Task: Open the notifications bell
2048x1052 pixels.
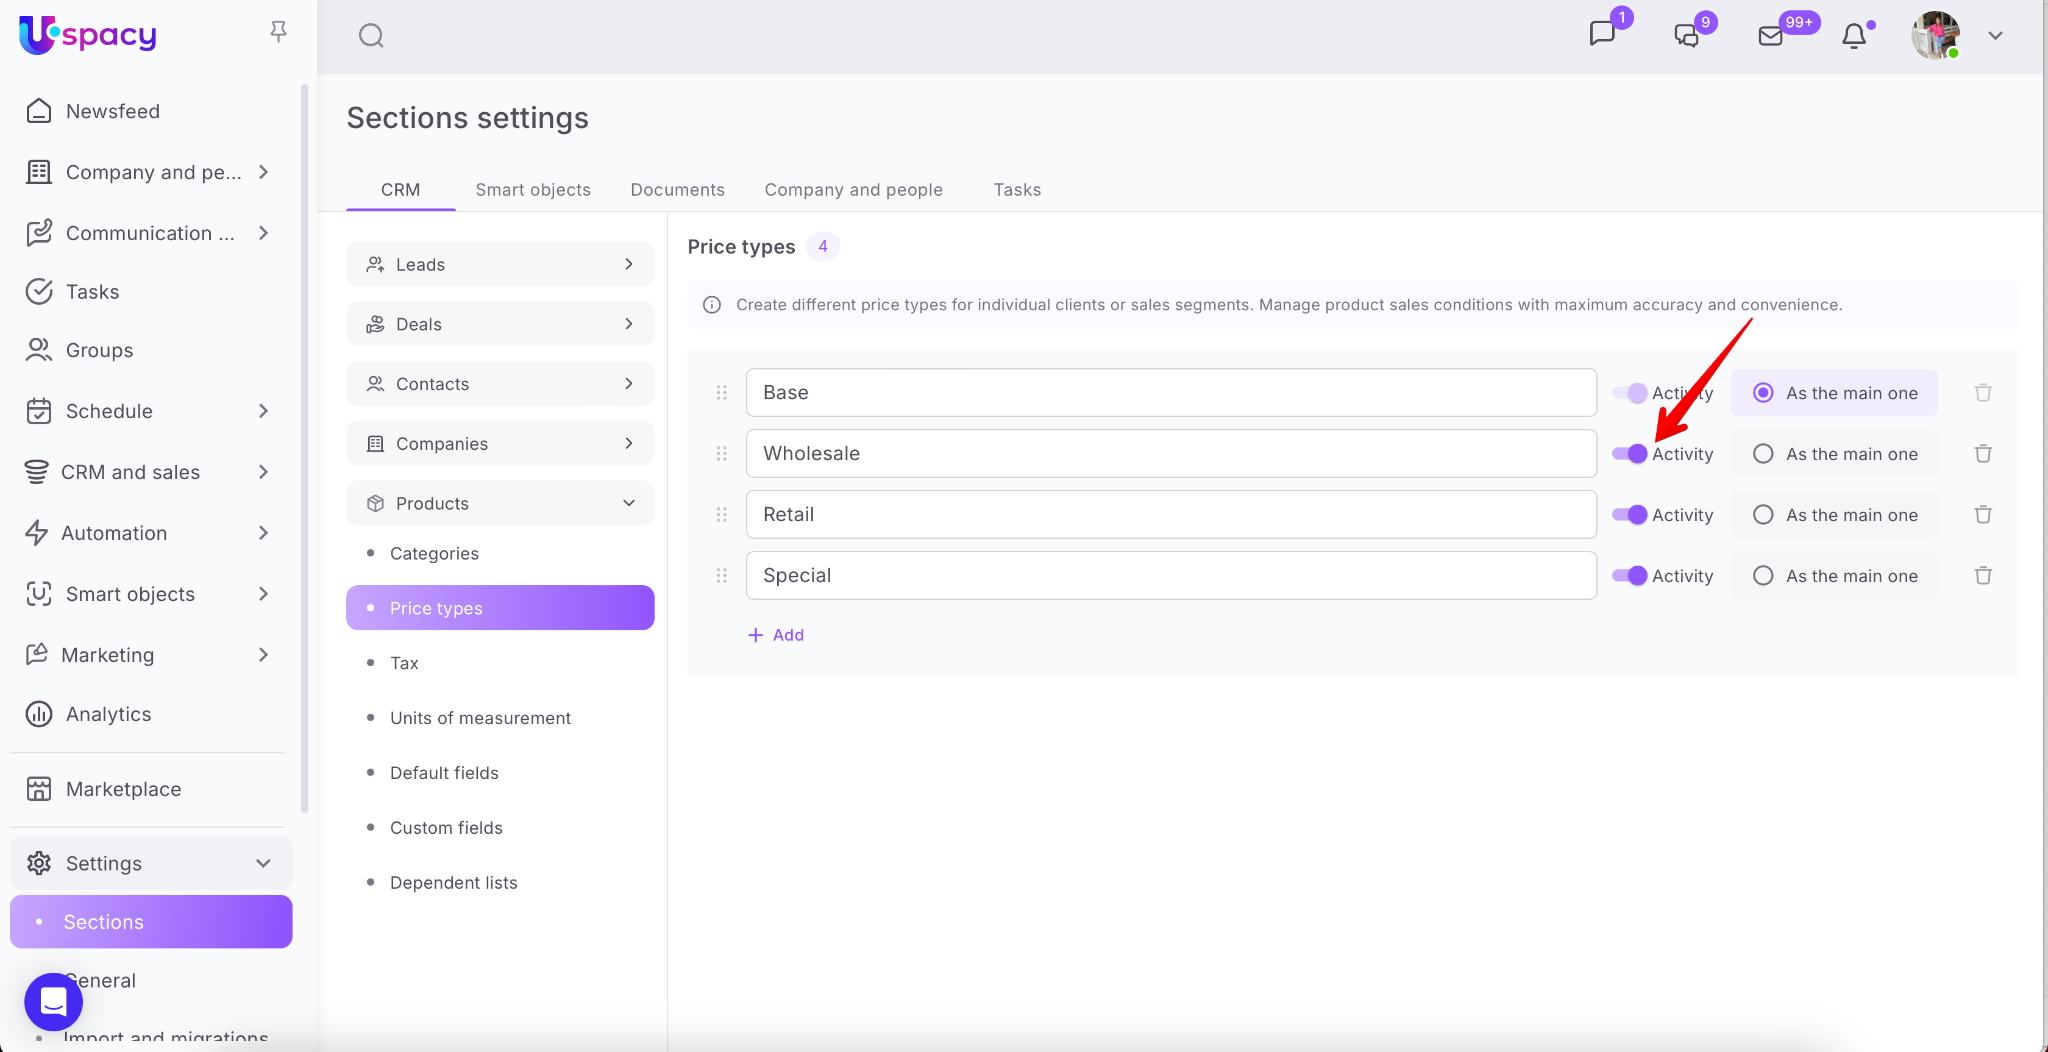Action: pyautogui.click(x=1853, y=36)
